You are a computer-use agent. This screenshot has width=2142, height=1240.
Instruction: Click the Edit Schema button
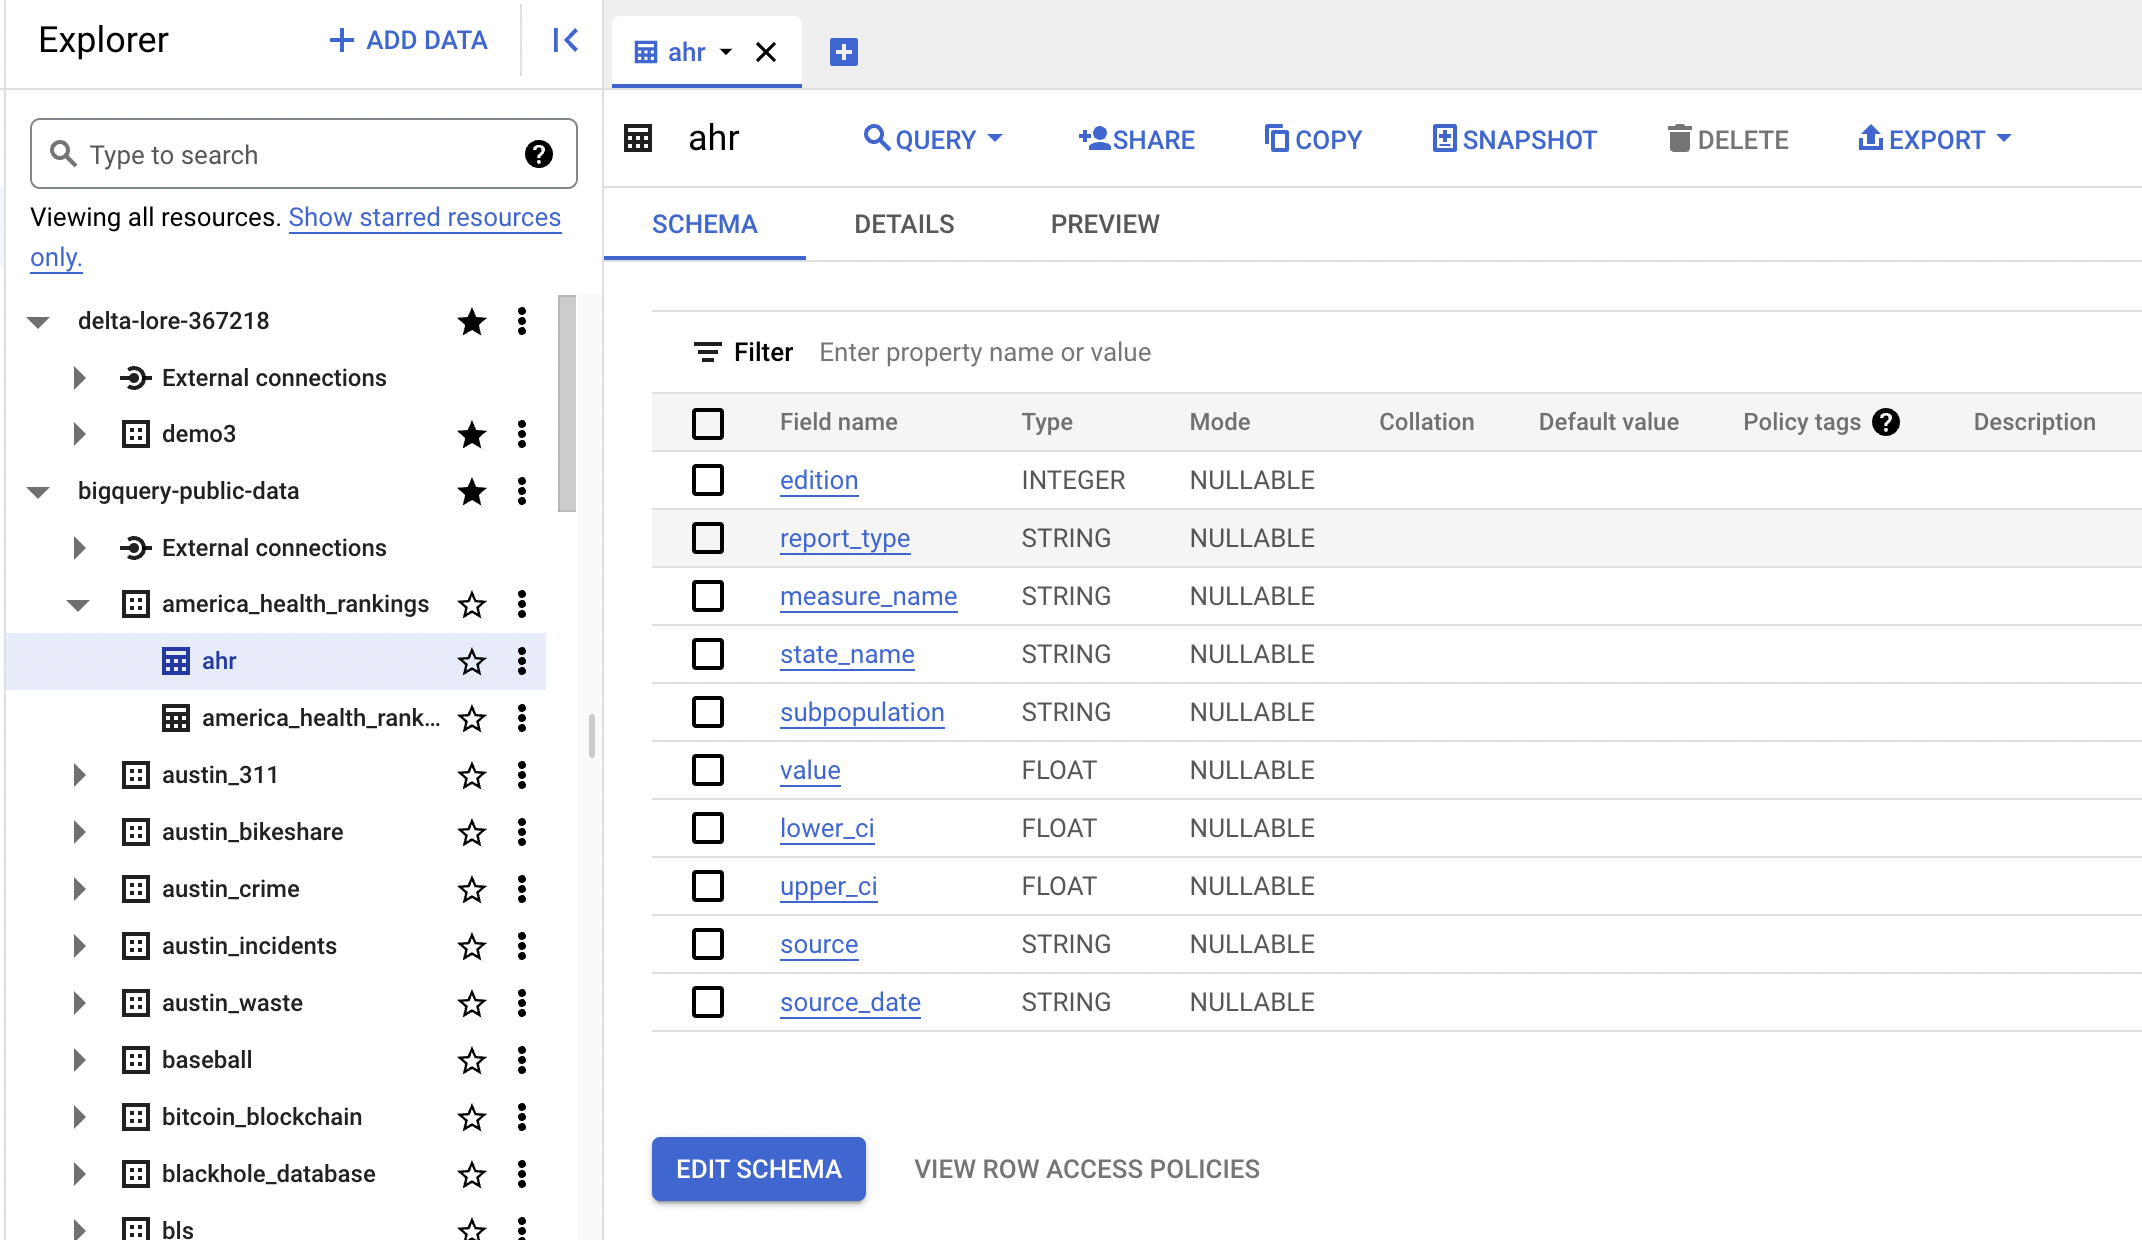point(758,1169)
